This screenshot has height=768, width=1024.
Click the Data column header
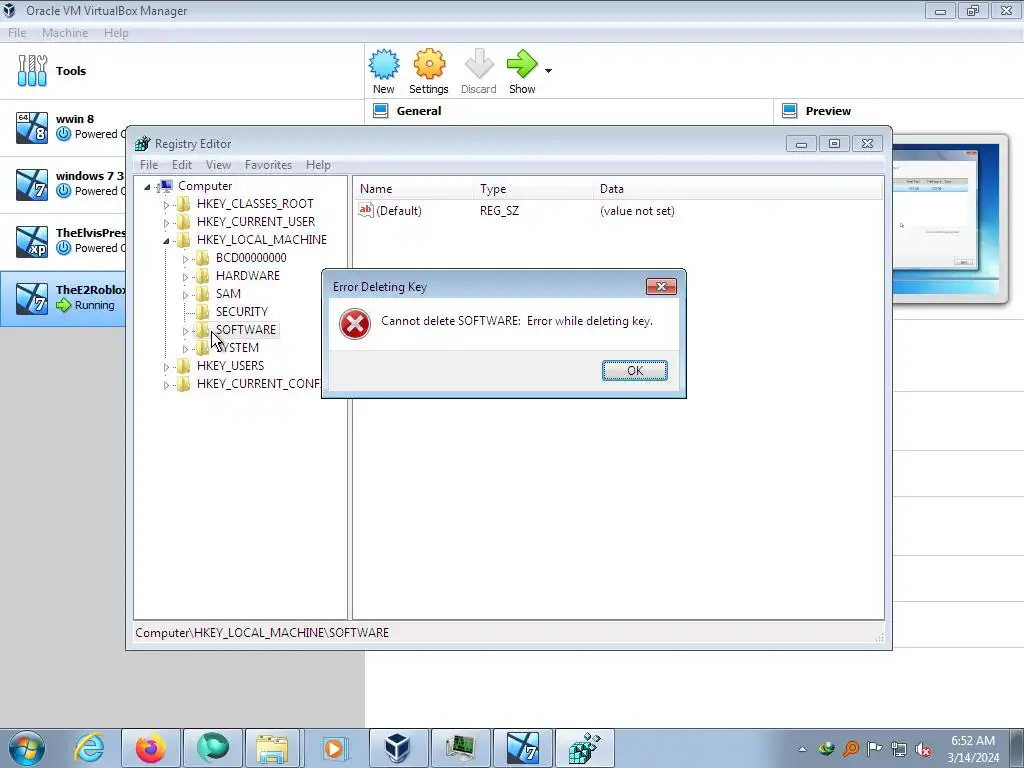click(738, 189)
